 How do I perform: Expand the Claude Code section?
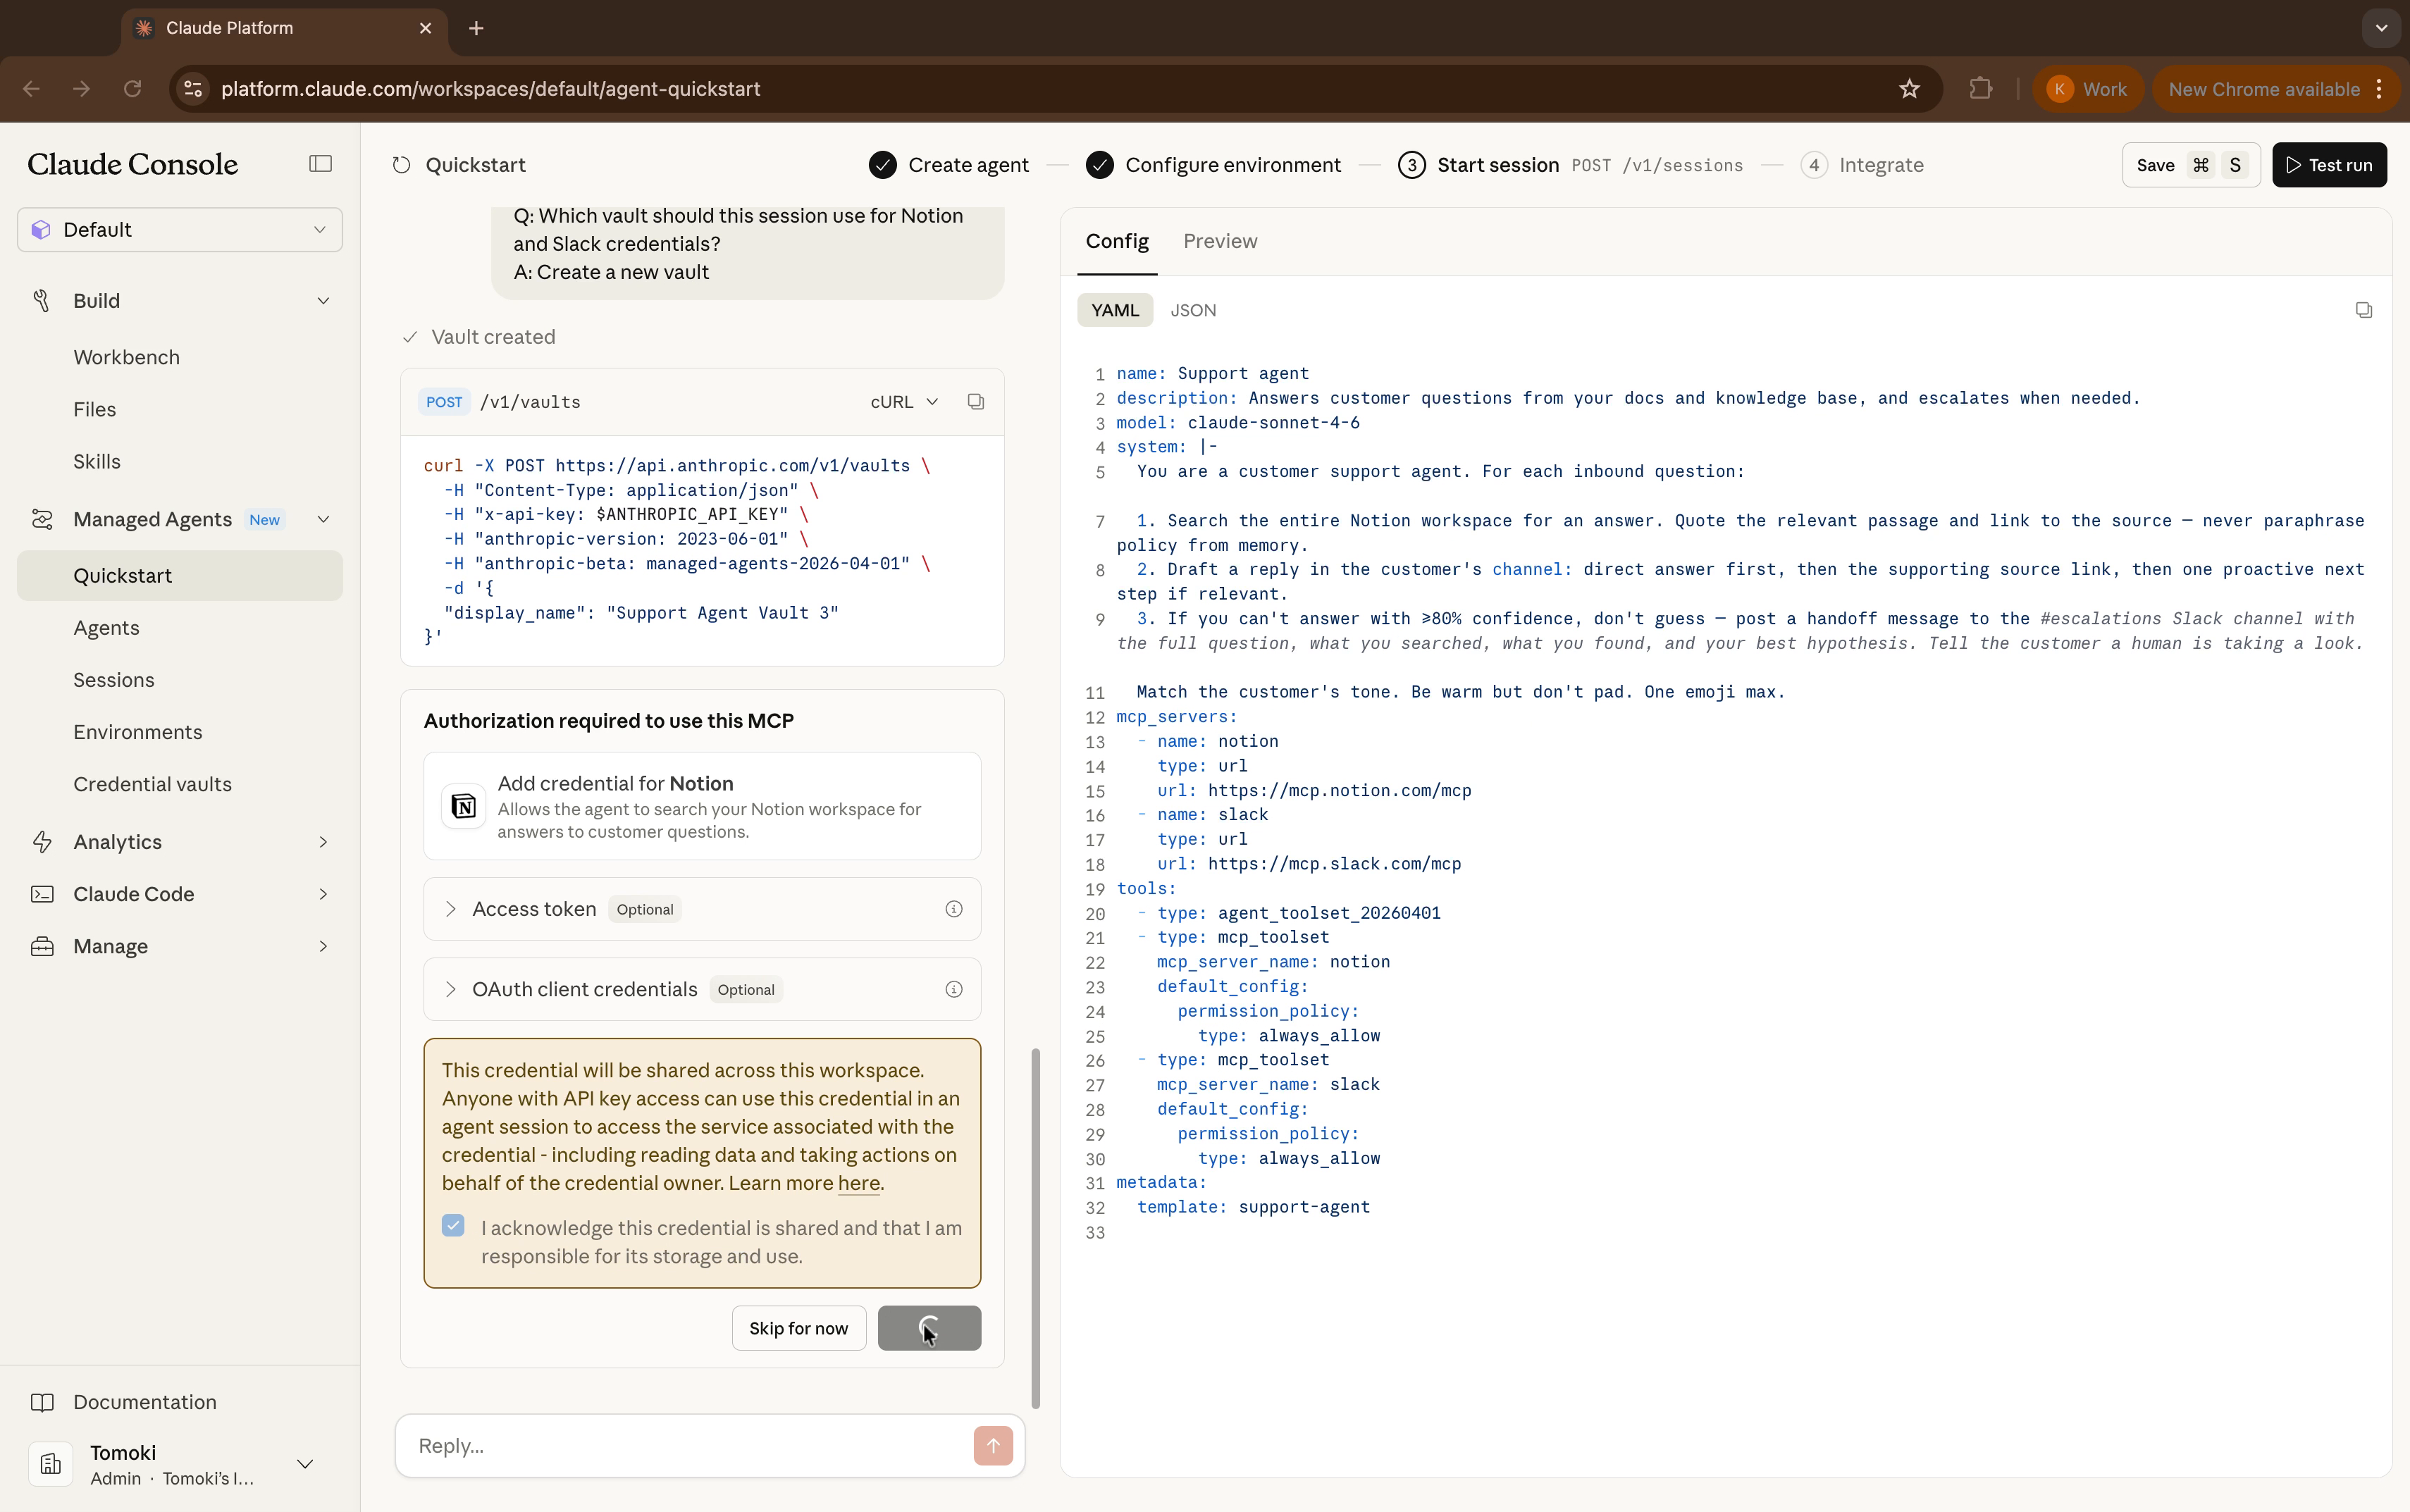click(323, 894)
